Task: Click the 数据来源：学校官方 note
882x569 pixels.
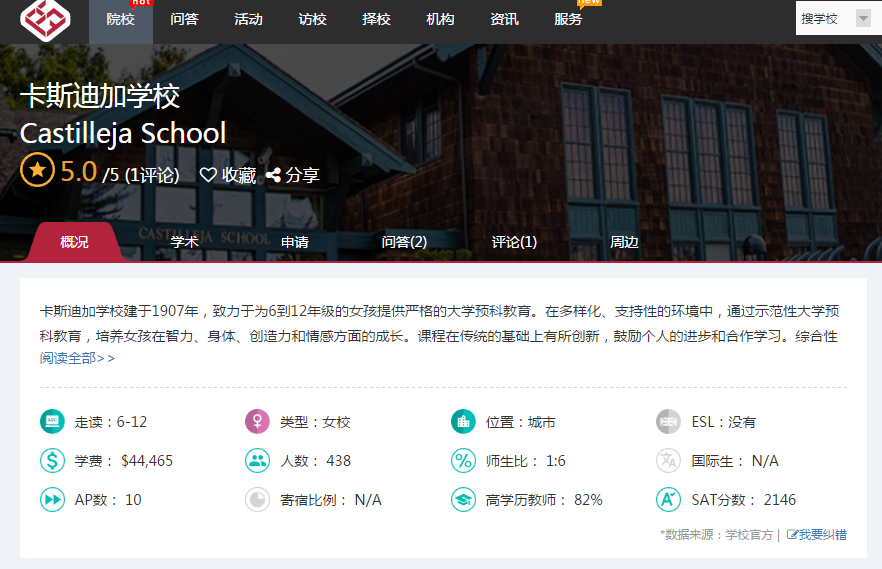Action: point(717,535)
